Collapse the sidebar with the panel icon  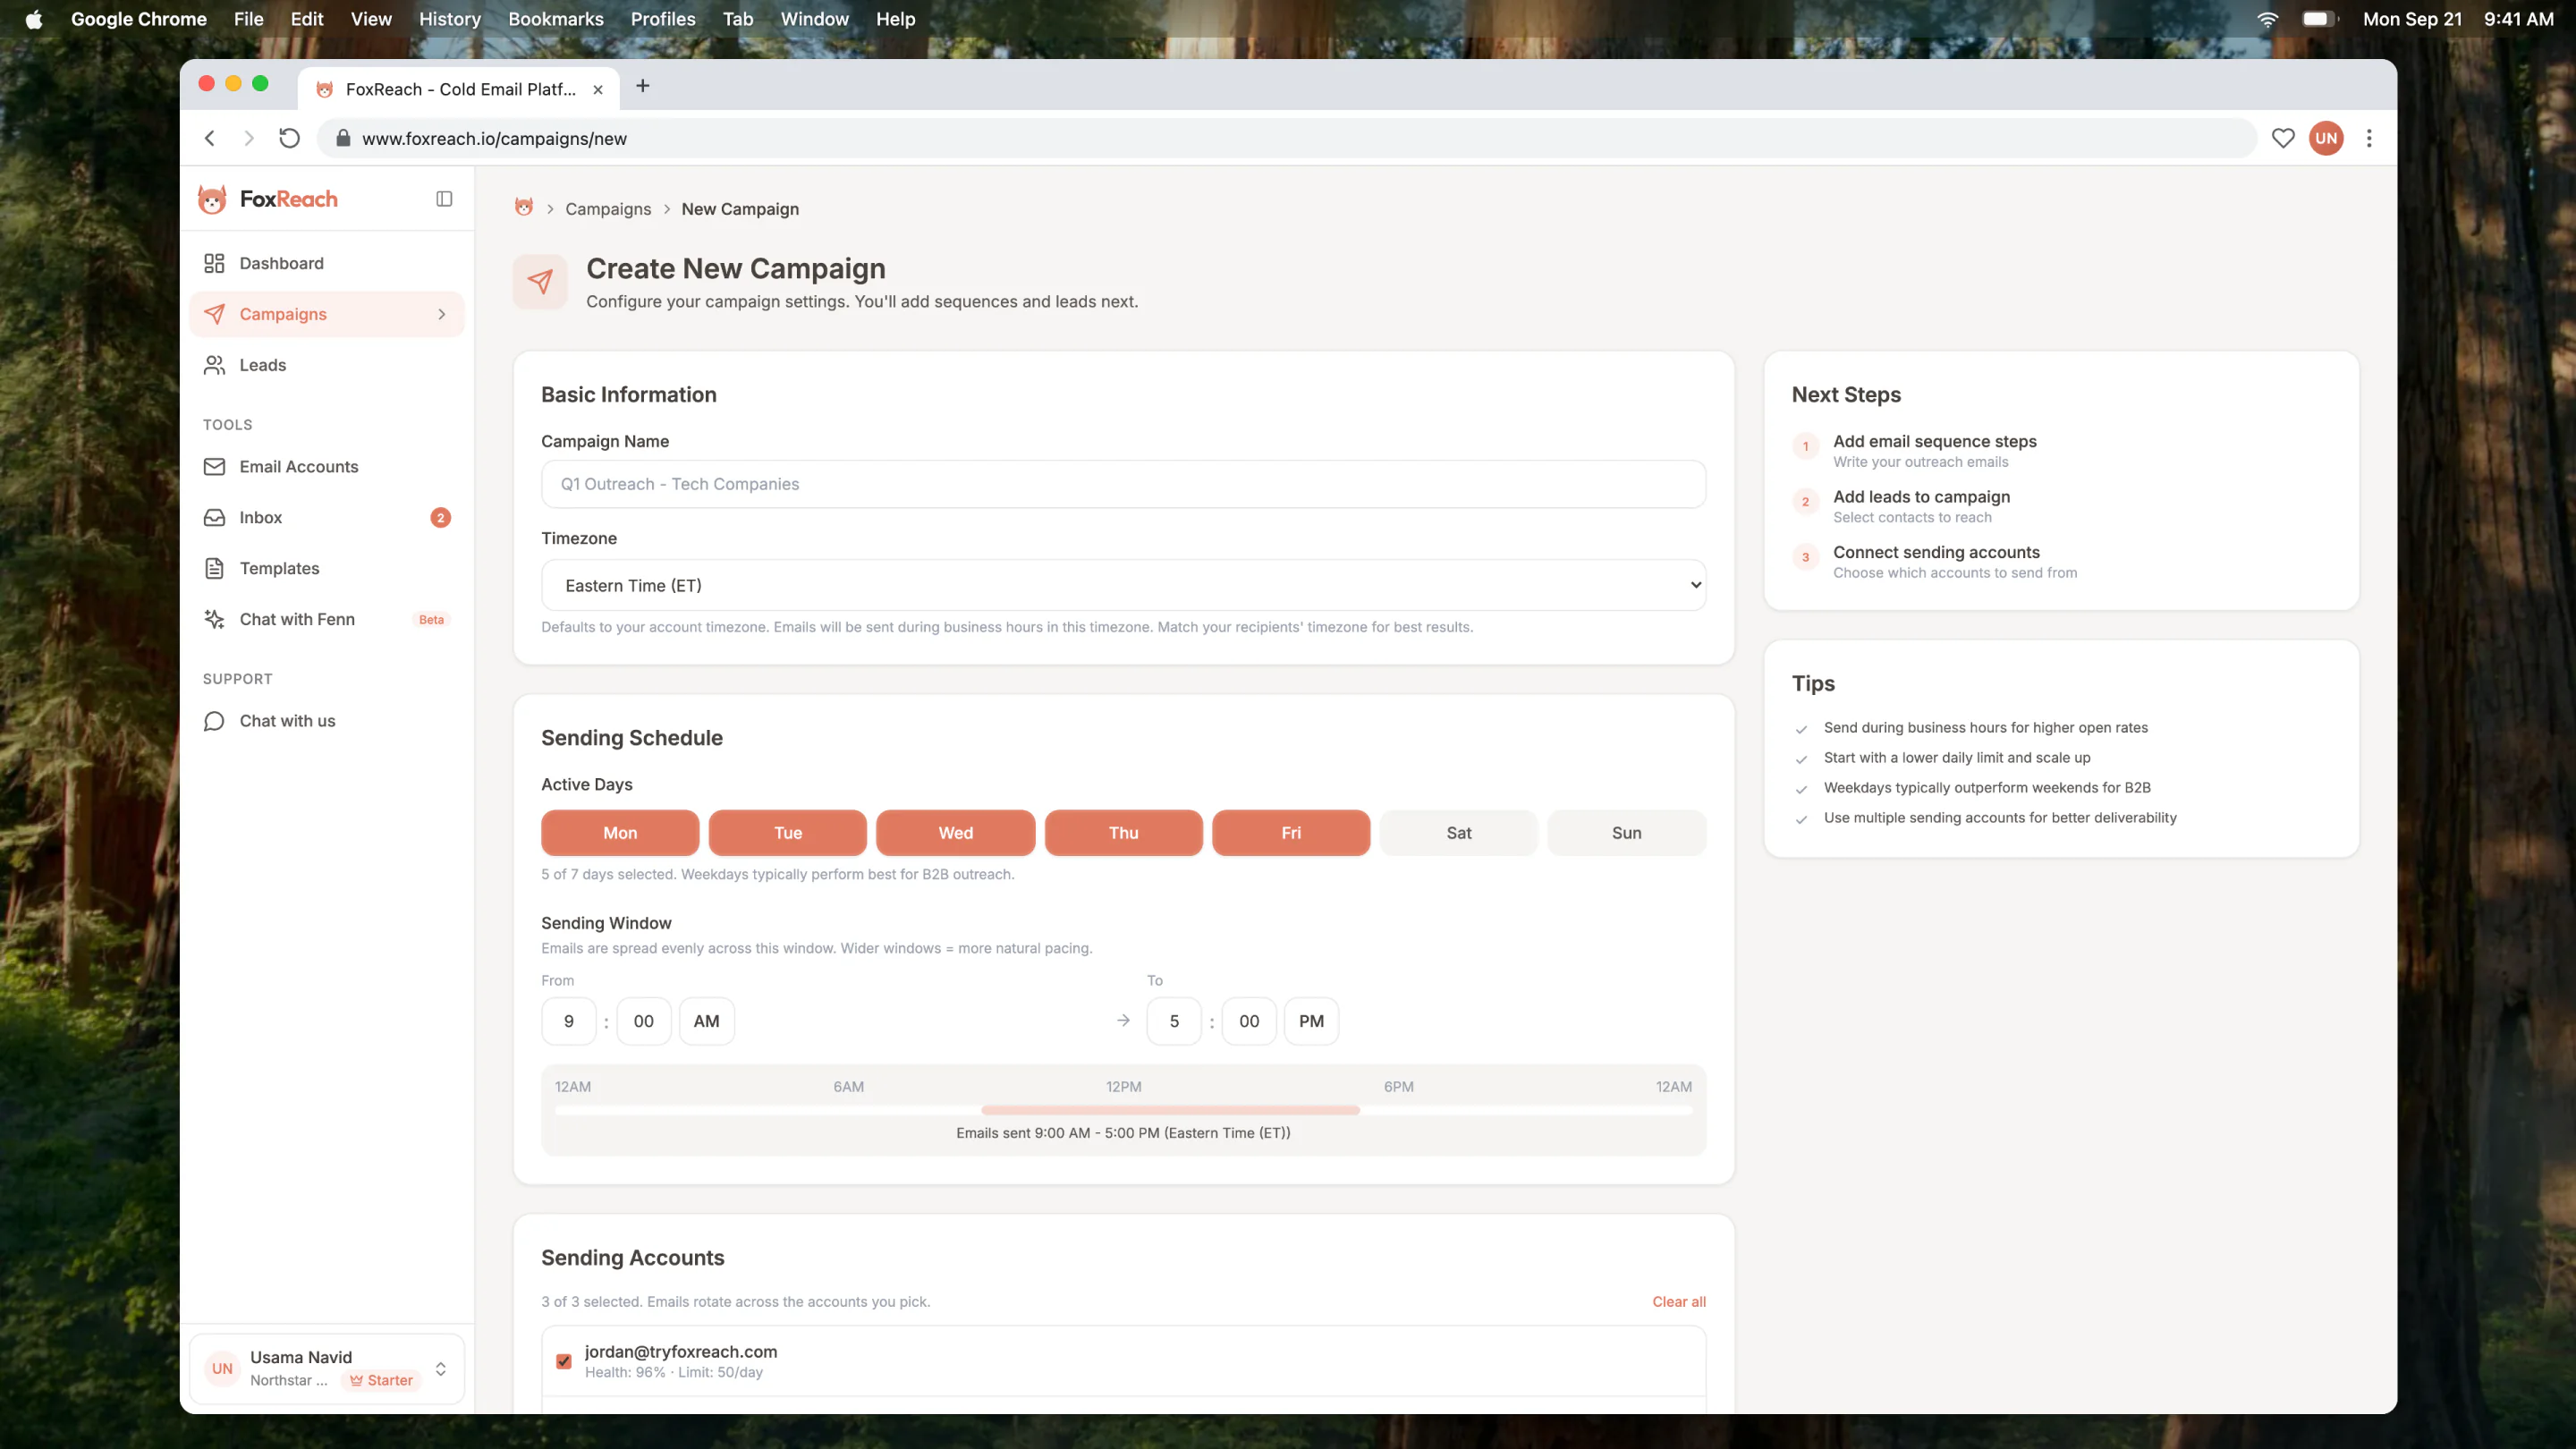[444, 199]
